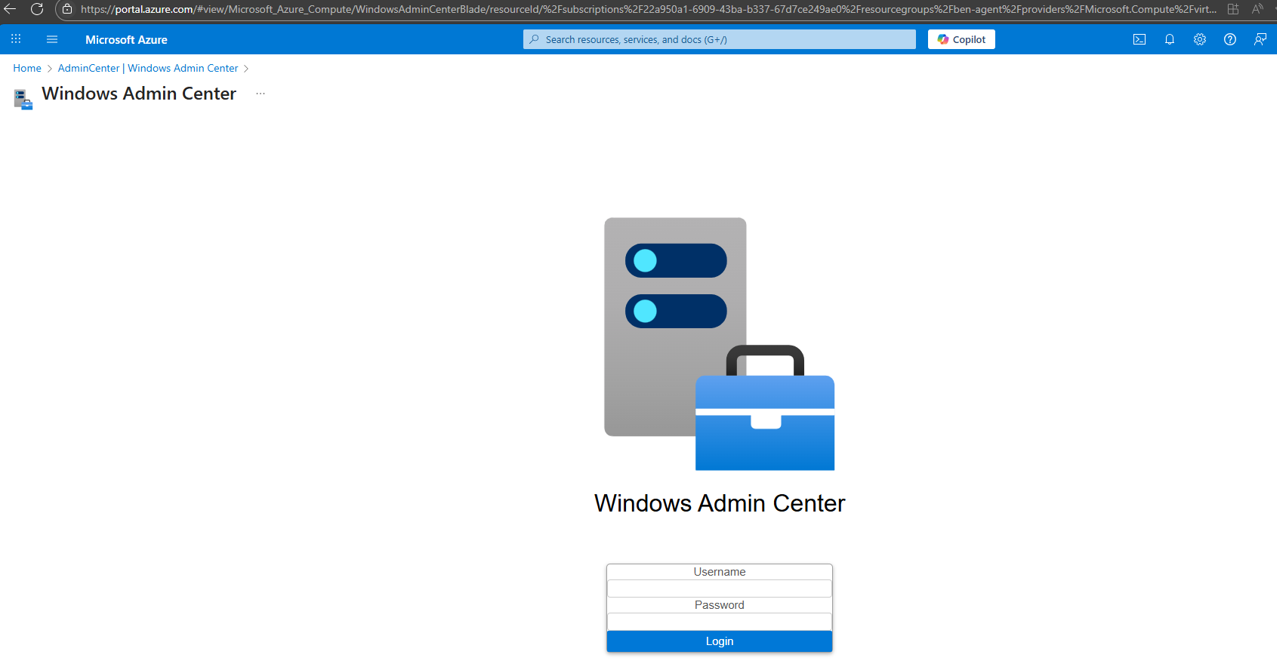Open the Notifications bell
This screenshot has height=670, width=1277.
pyautogui.click(x=1169, y=40)
